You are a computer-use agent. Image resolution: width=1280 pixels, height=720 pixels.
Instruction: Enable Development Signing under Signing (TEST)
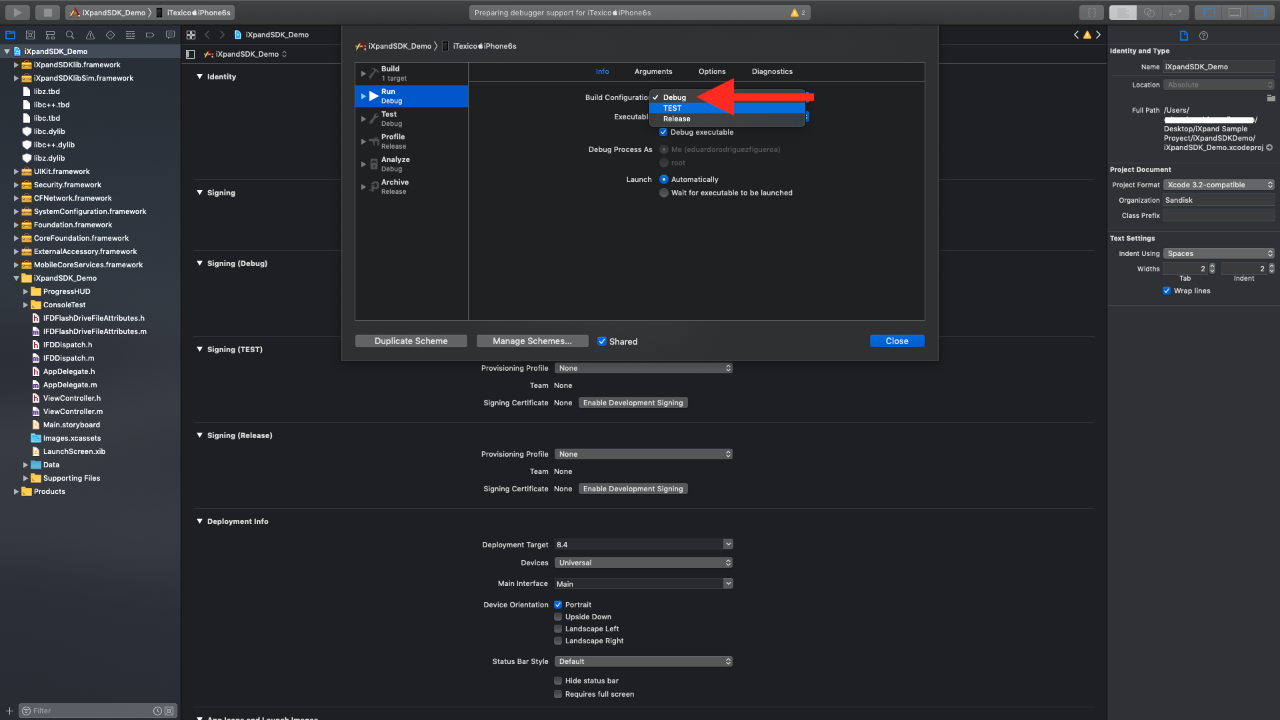coord(633,402)
